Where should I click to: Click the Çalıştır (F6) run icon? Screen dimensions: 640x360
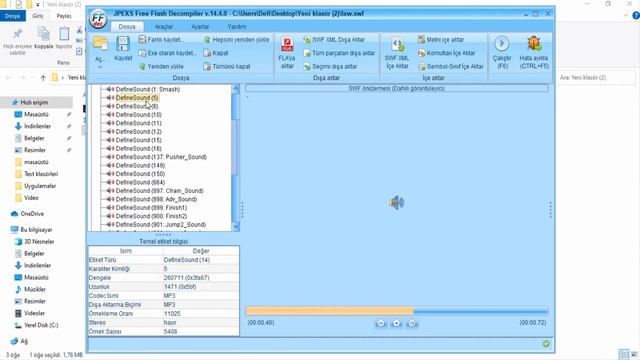click(x=502, y=43)
